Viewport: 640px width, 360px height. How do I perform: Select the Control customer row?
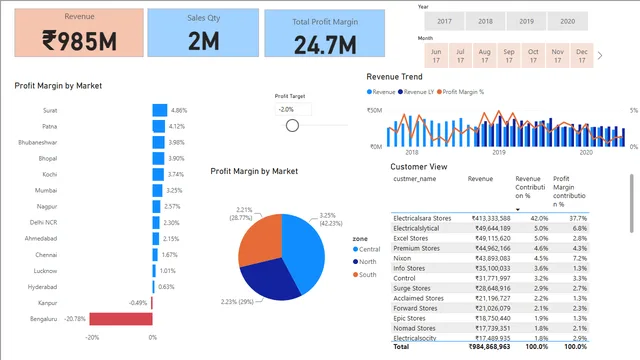tap(490, 278)
